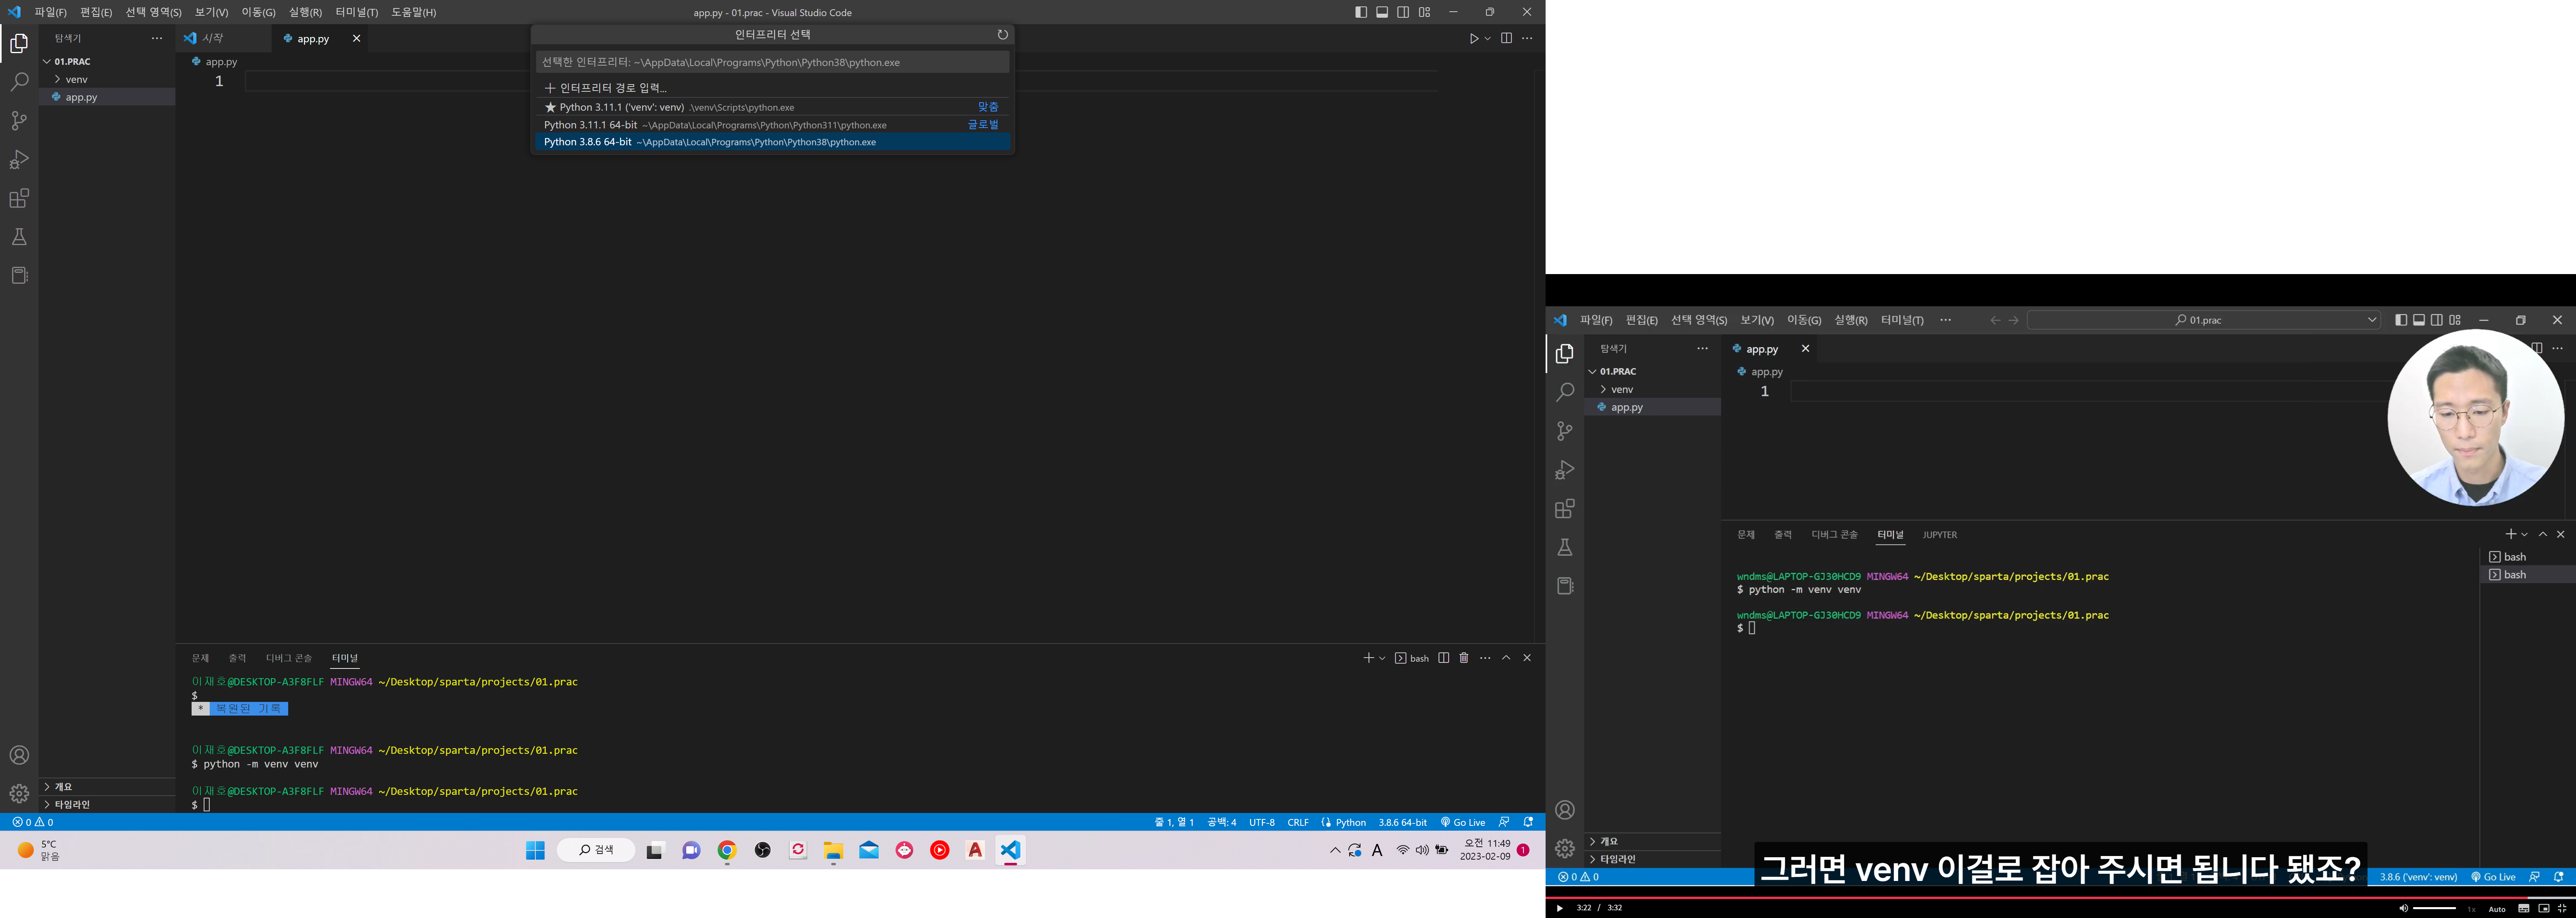Create a new terminal with the plus icon in left window

pyautogui.click(x=1368, y=658)
